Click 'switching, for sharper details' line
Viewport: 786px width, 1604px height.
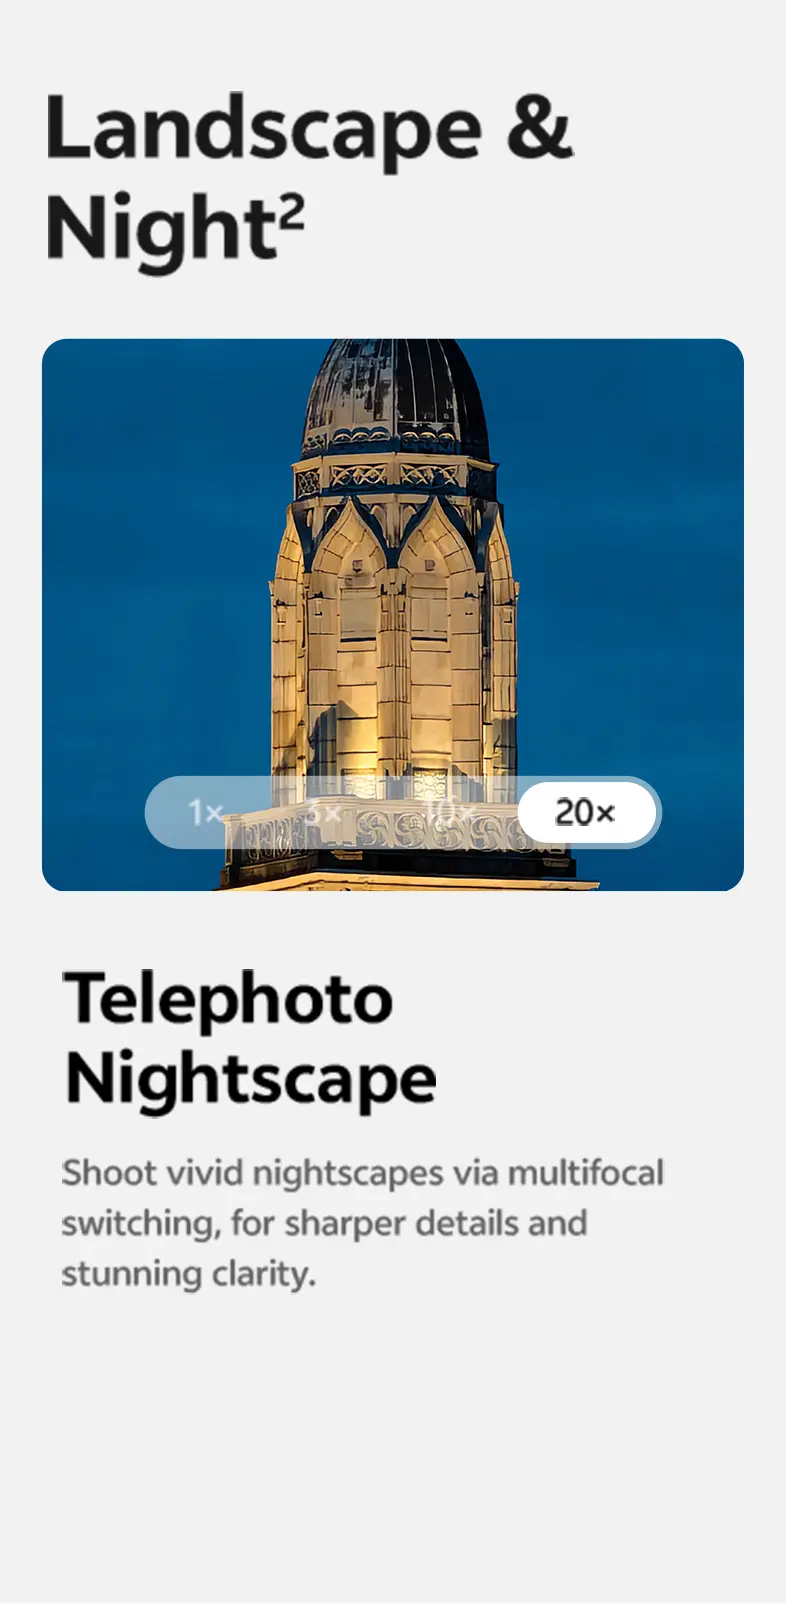pos(324,1223)
